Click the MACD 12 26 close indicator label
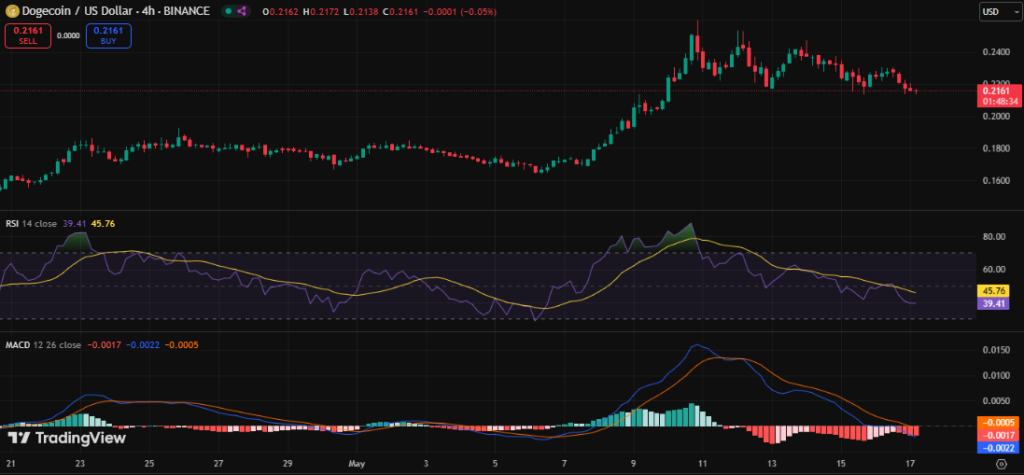 (x=43, y=344)
